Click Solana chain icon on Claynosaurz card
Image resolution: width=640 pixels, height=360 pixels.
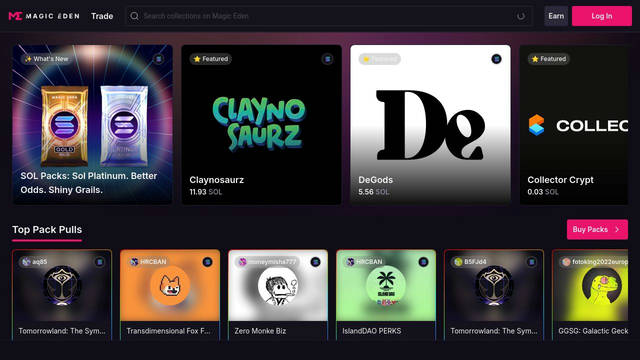click(327, 59)
